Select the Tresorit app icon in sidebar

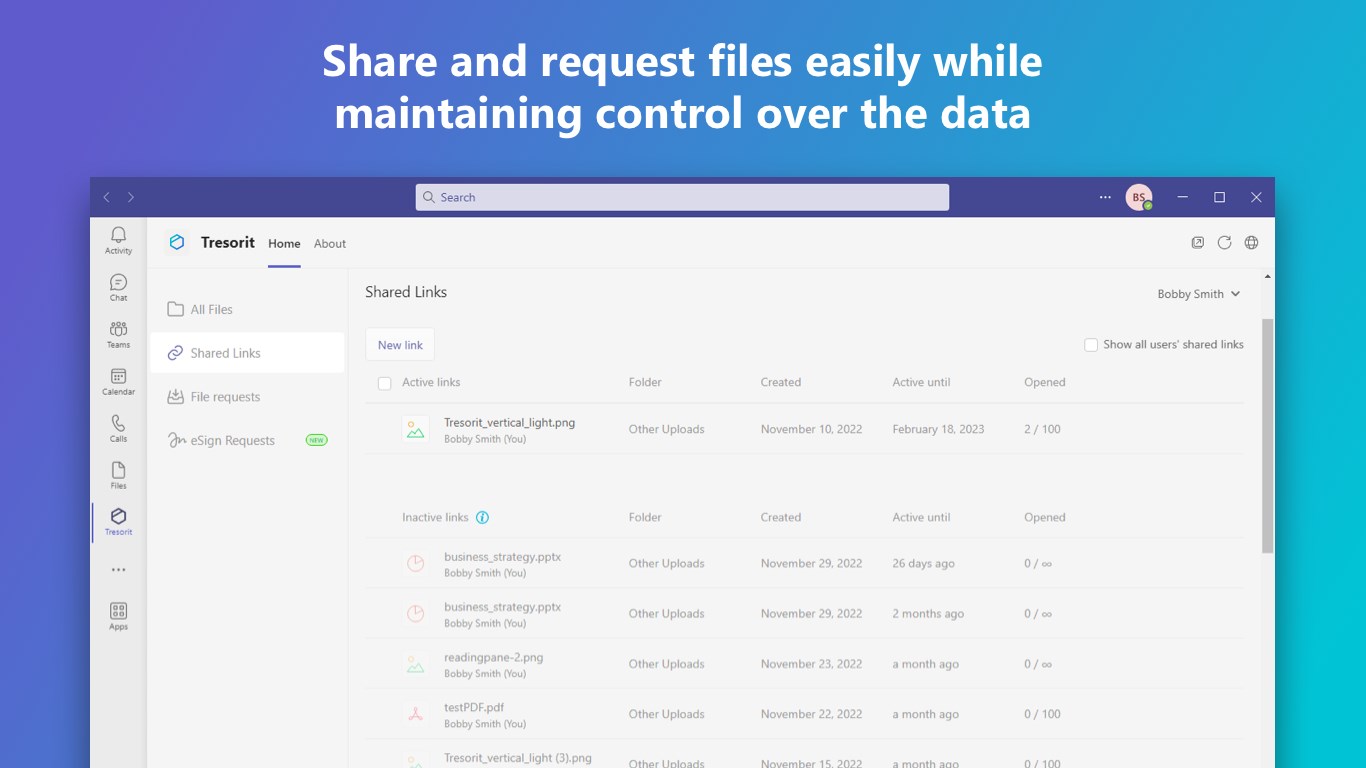pos(118,521)
